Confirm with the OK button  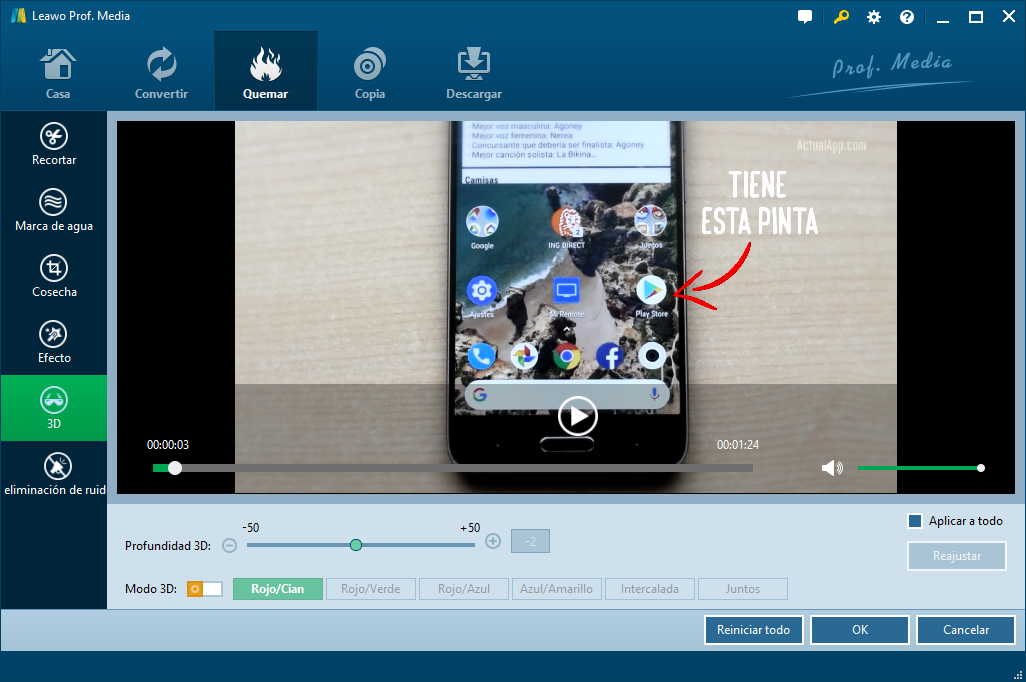tap(860, 630)
